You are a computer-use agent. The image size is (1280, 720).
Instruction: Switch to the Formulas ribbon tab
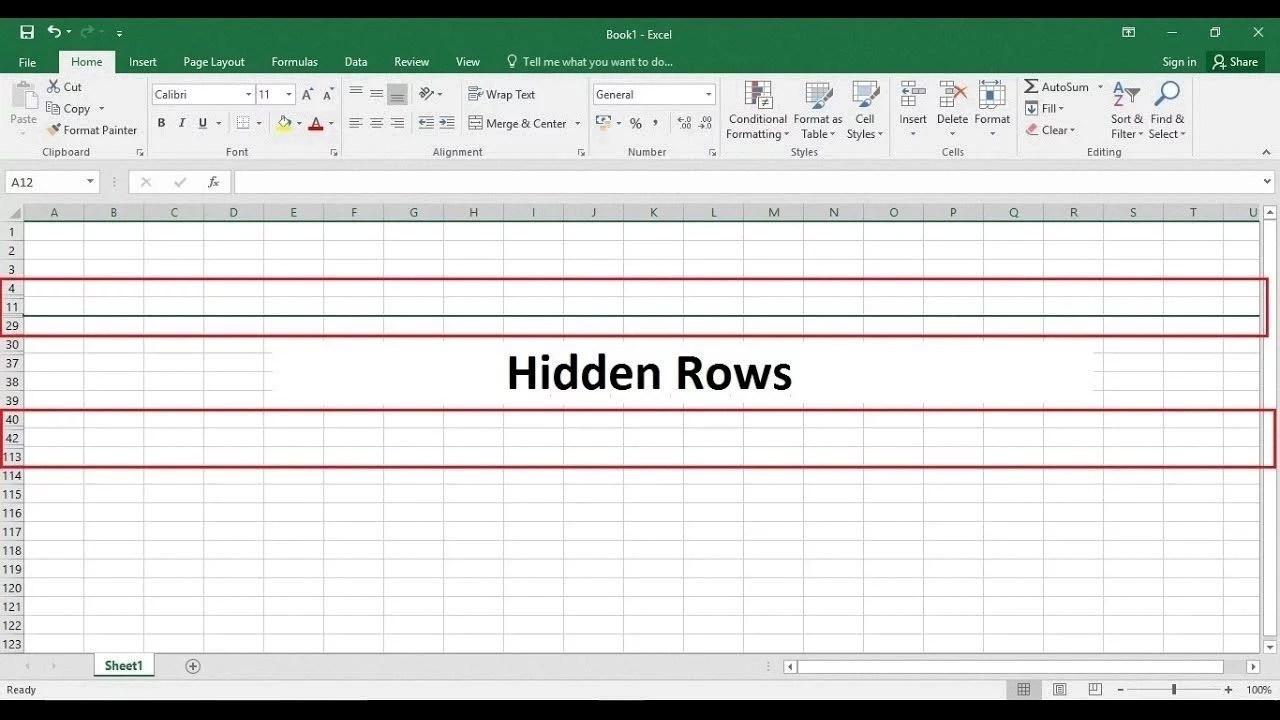coord(294,61)
